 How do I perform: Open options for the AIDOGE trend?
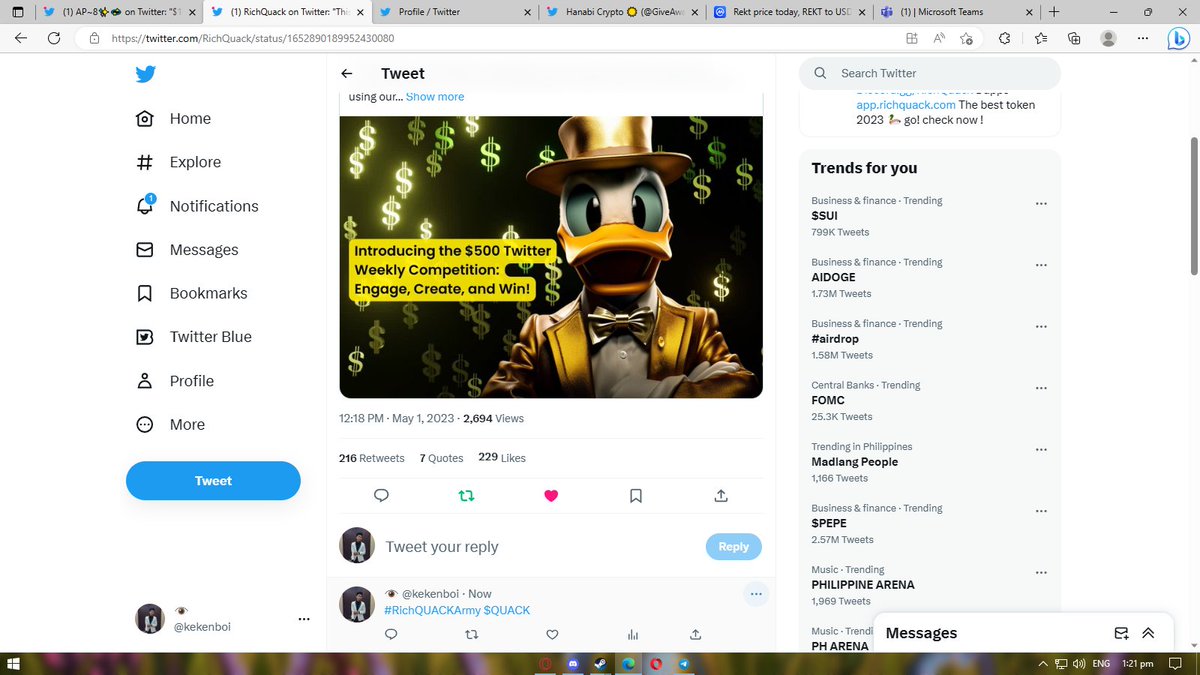tap(1041, 265)
